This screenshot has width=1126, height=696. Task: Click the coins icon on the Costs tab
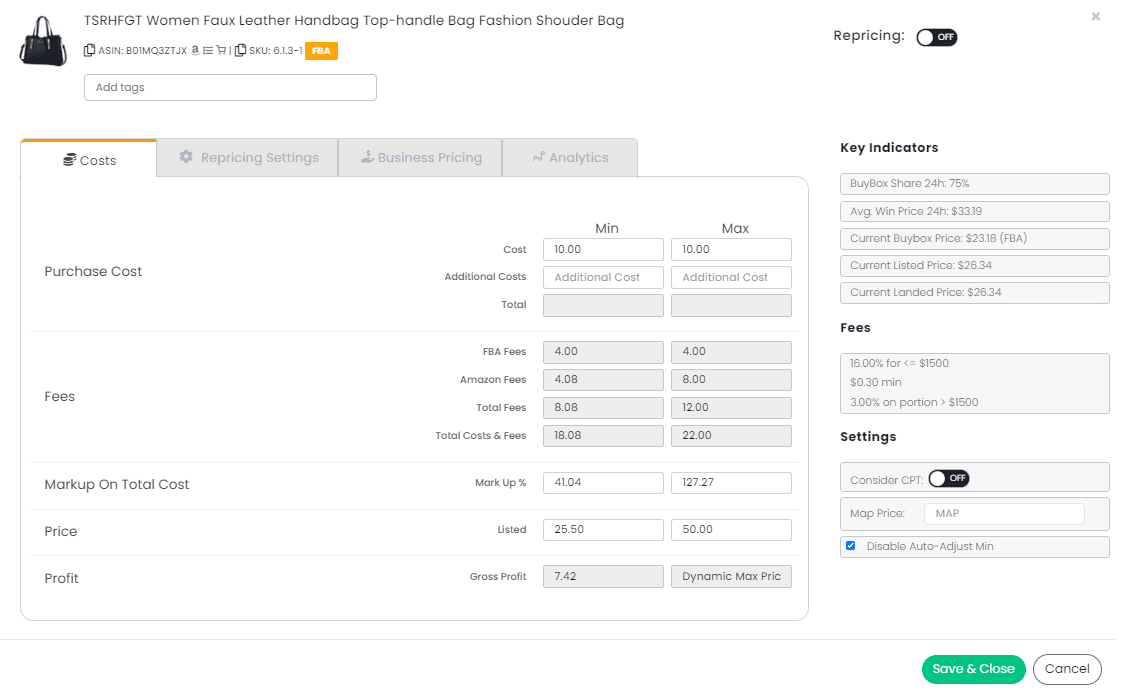click(x=70, y=159)
